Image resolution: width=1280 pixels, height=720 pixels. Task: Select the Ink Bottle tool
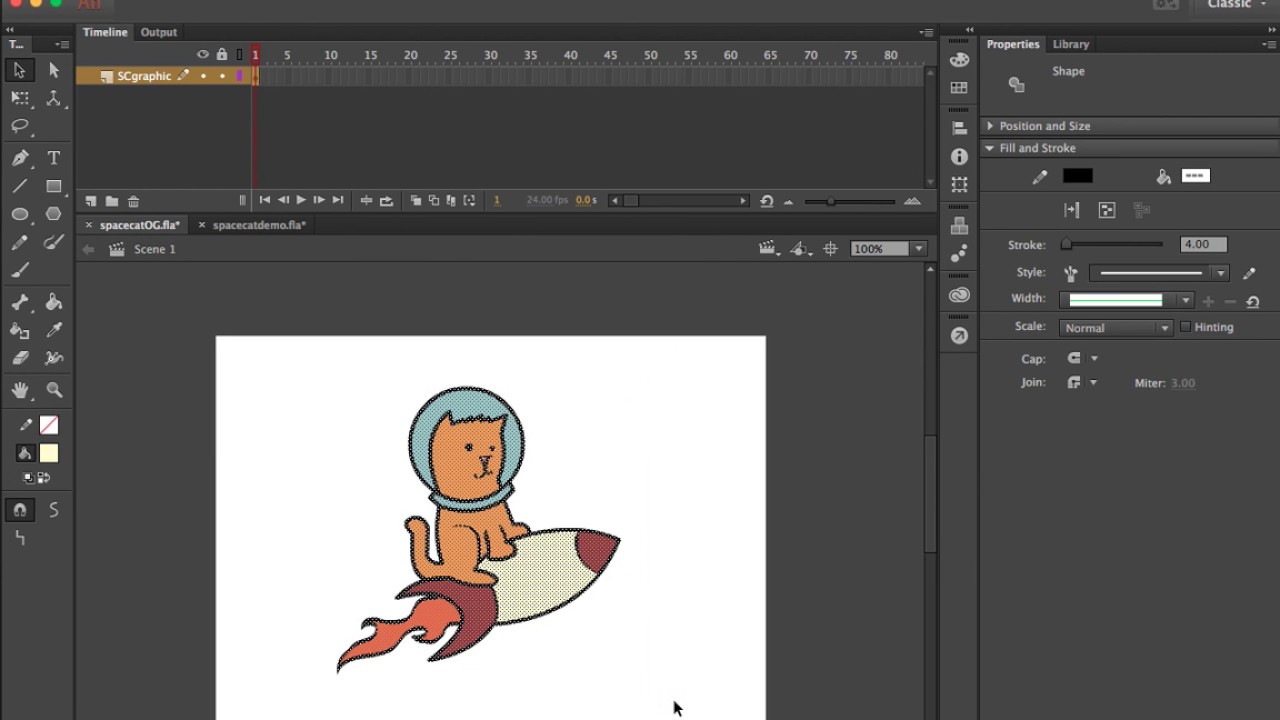pos(19,330)
